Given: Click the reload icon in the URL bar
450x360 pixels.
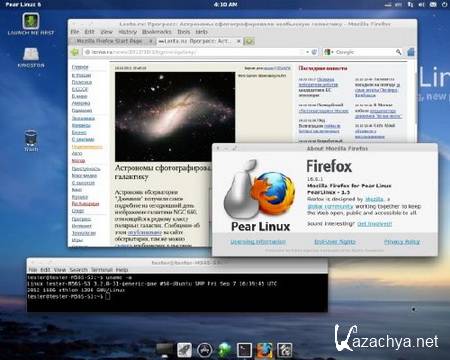Looking at the screenshot, I should point(314,52).
